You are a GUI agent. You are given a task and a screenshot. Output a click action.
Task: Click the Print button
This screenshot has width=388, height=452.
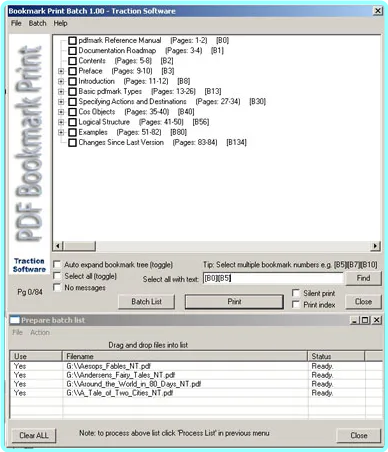point(234,302)
